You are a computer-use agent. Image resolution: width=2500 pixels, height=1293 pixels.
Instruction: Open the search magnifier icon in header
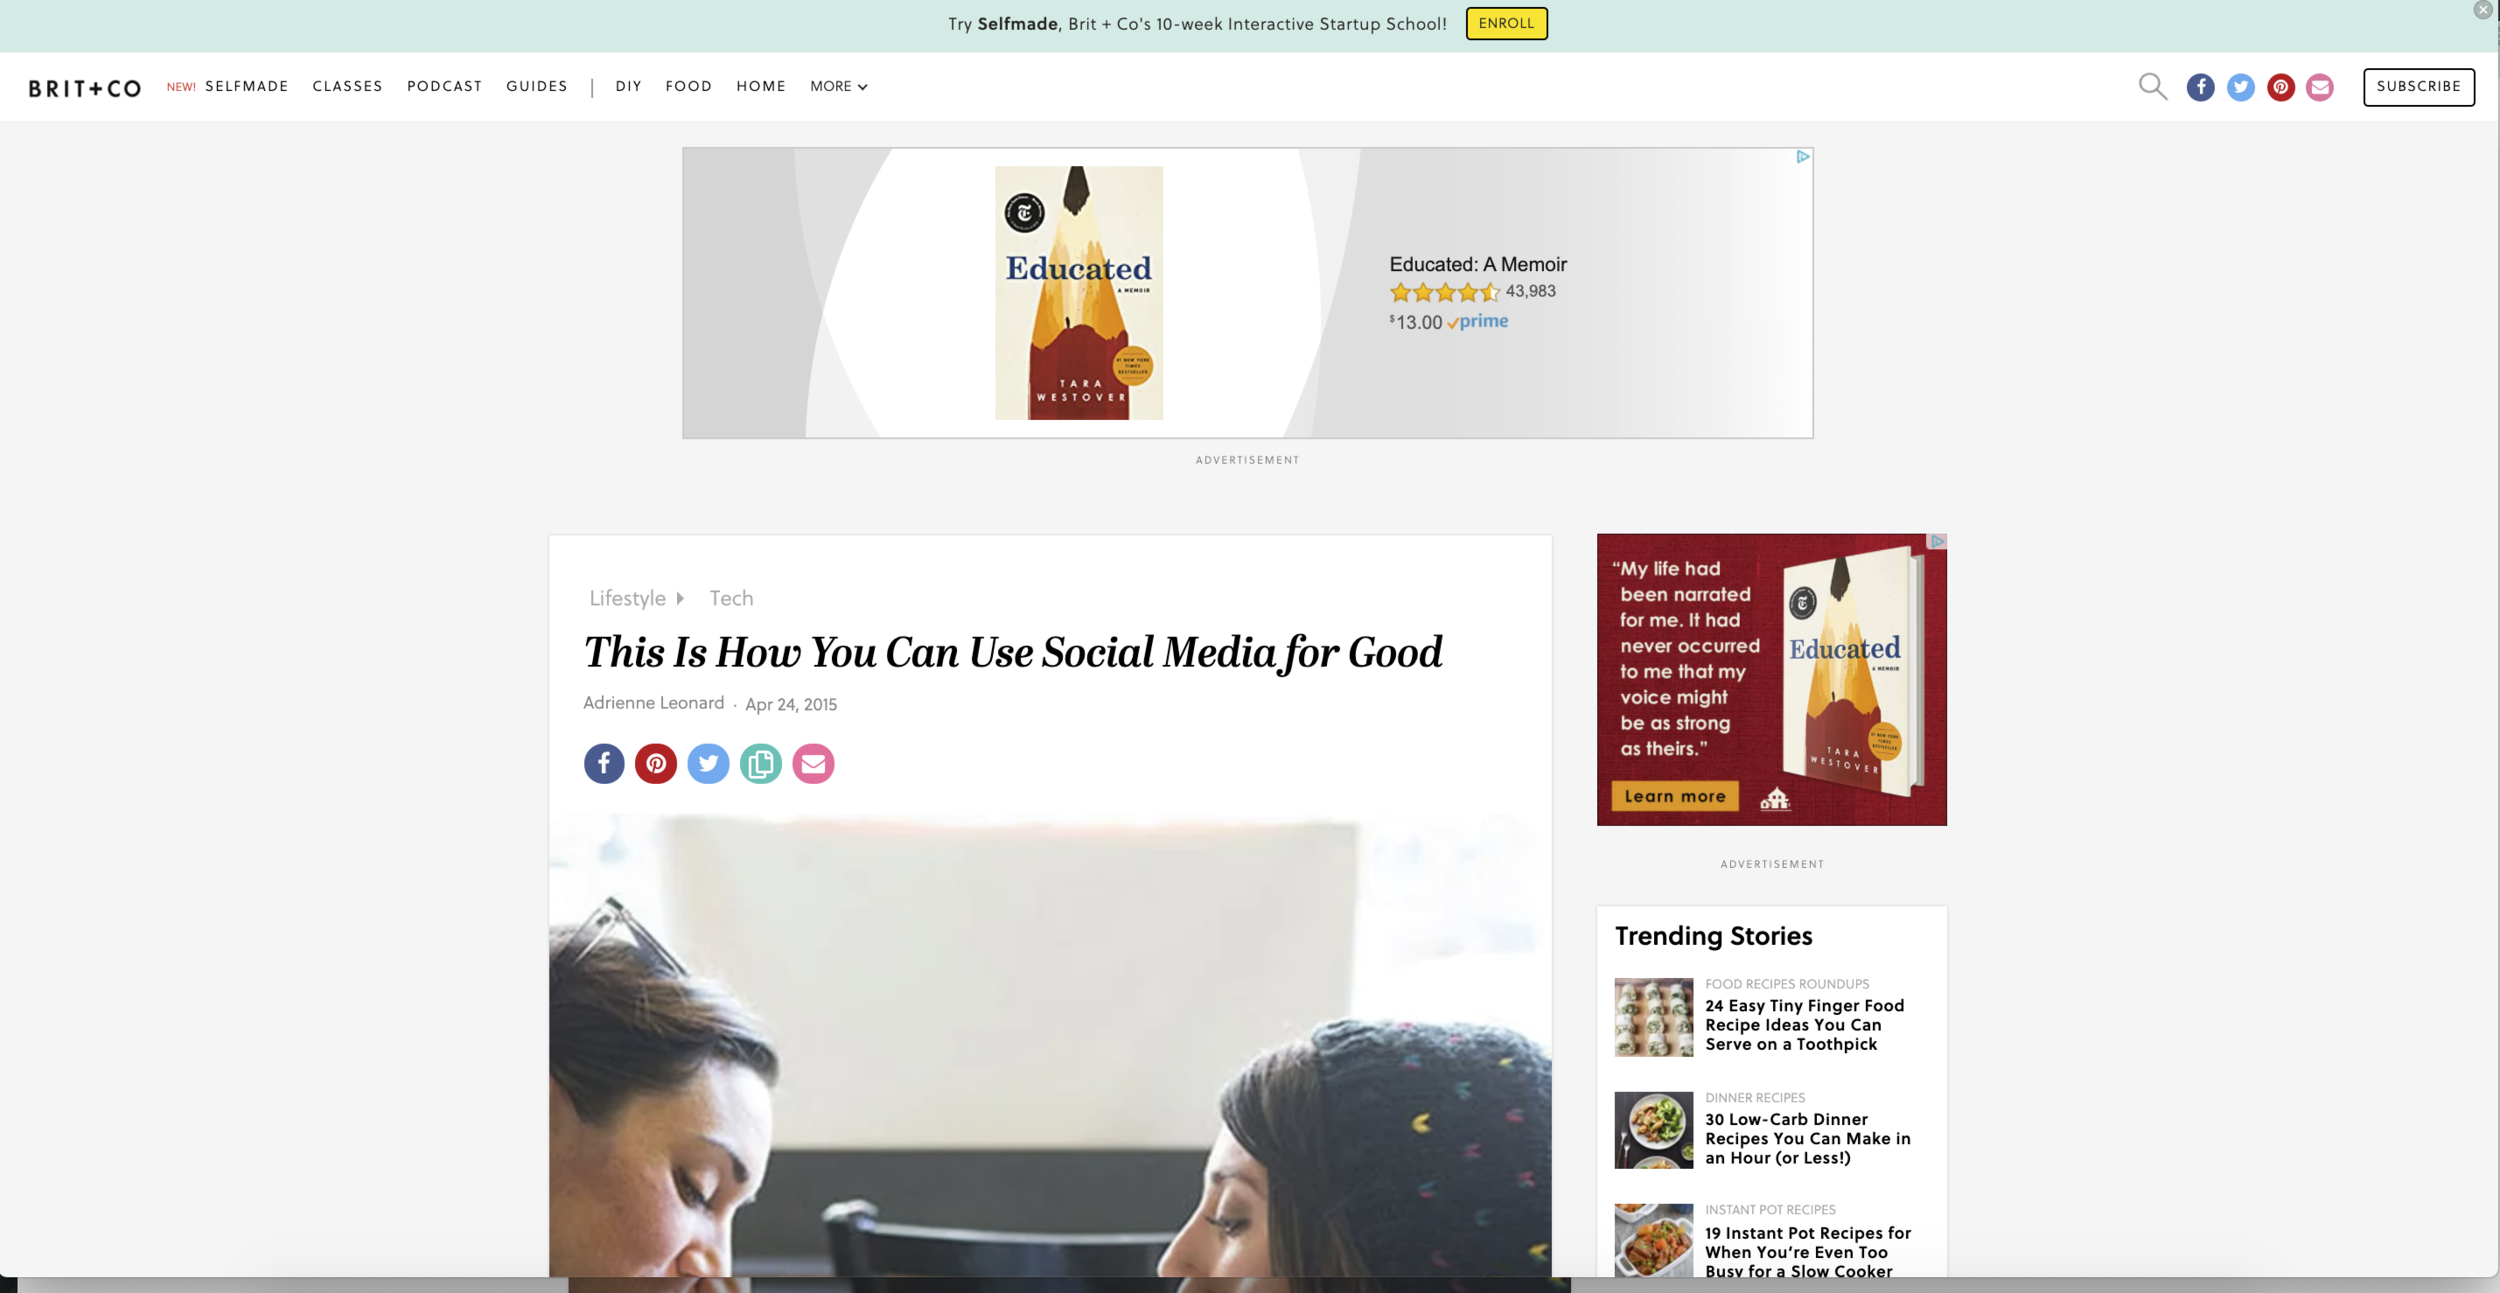2152,87
